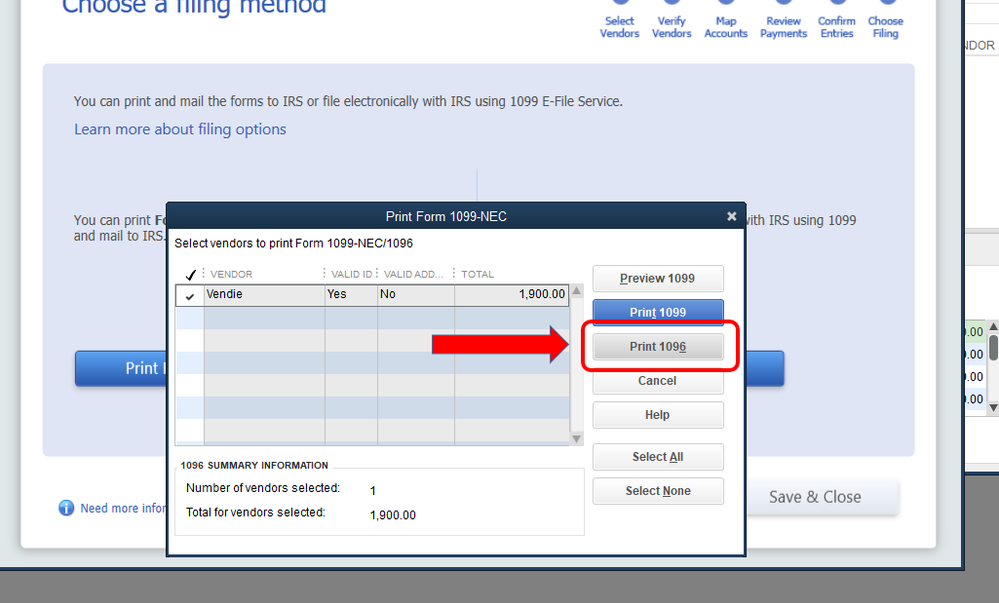Select the VALID ID column header
999x603 pixels.
(351, 274)
